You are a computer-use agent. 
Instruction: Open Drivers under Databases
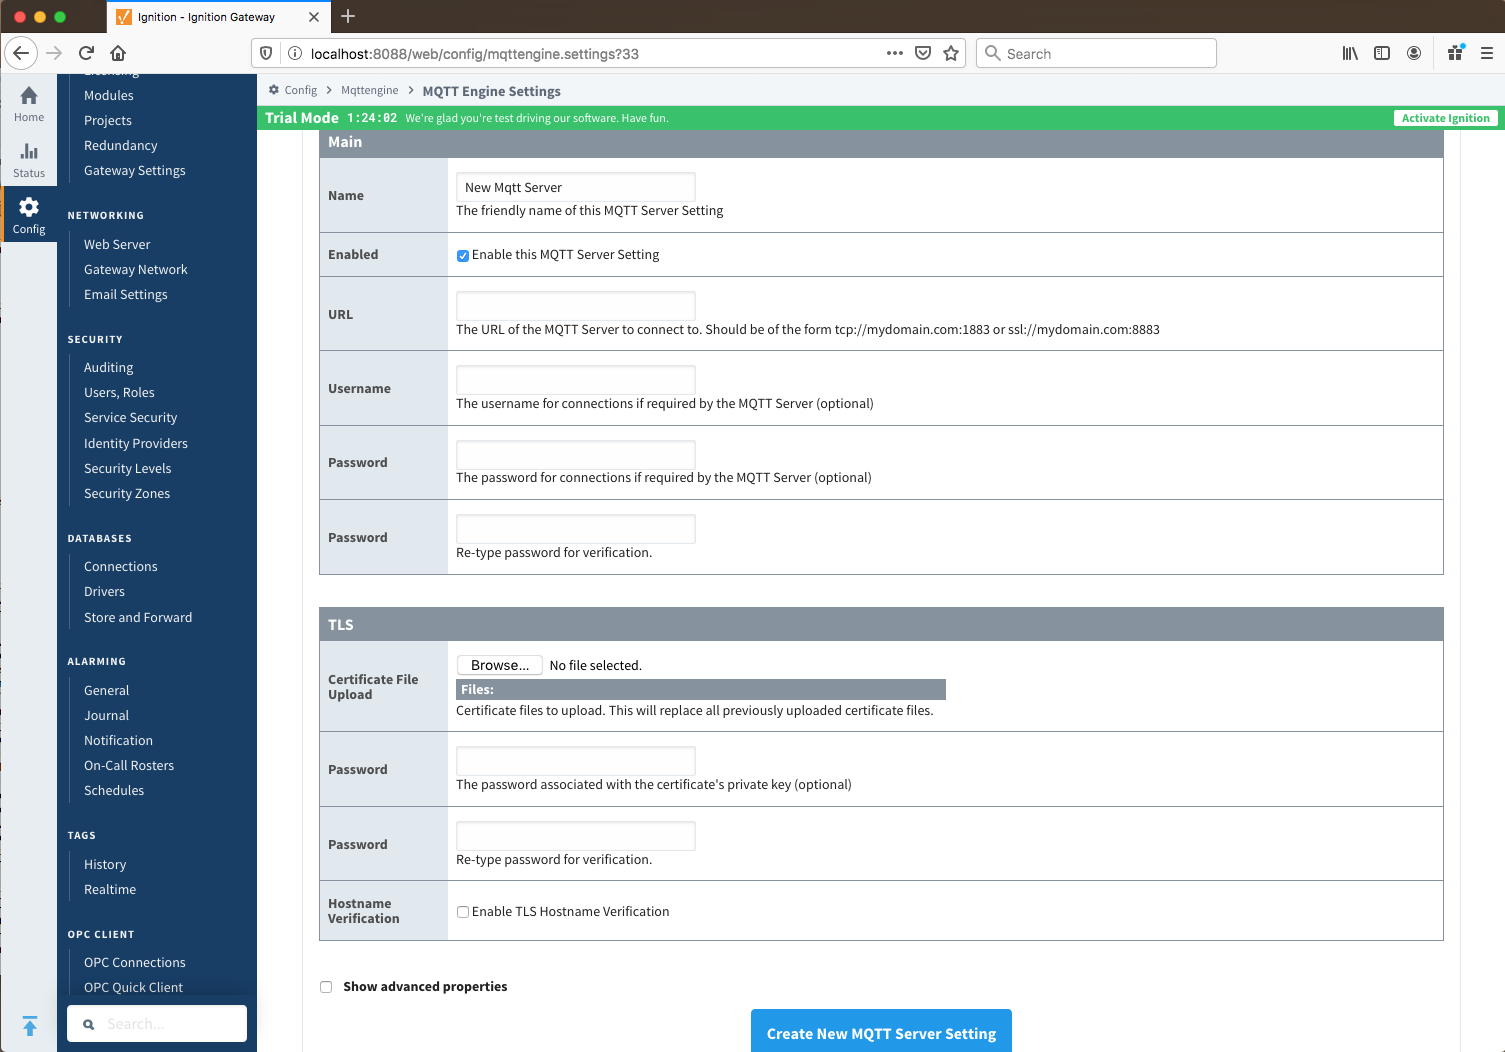(x=105, y=592)
